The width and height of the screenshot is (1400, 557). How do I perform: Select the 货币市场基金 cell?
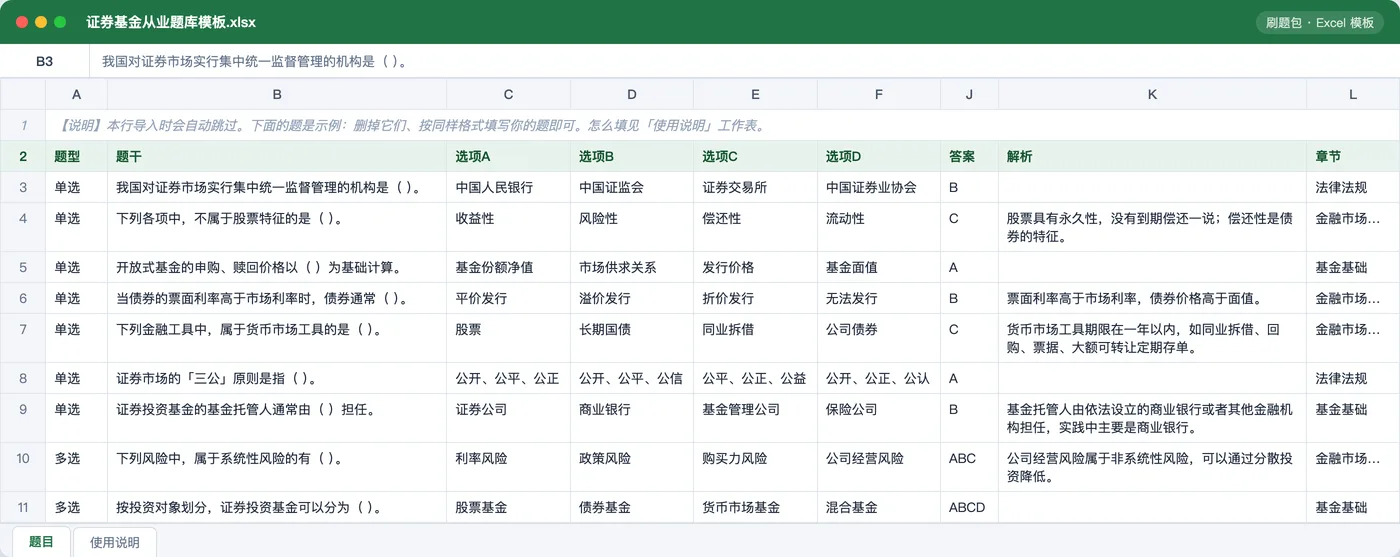755,507
